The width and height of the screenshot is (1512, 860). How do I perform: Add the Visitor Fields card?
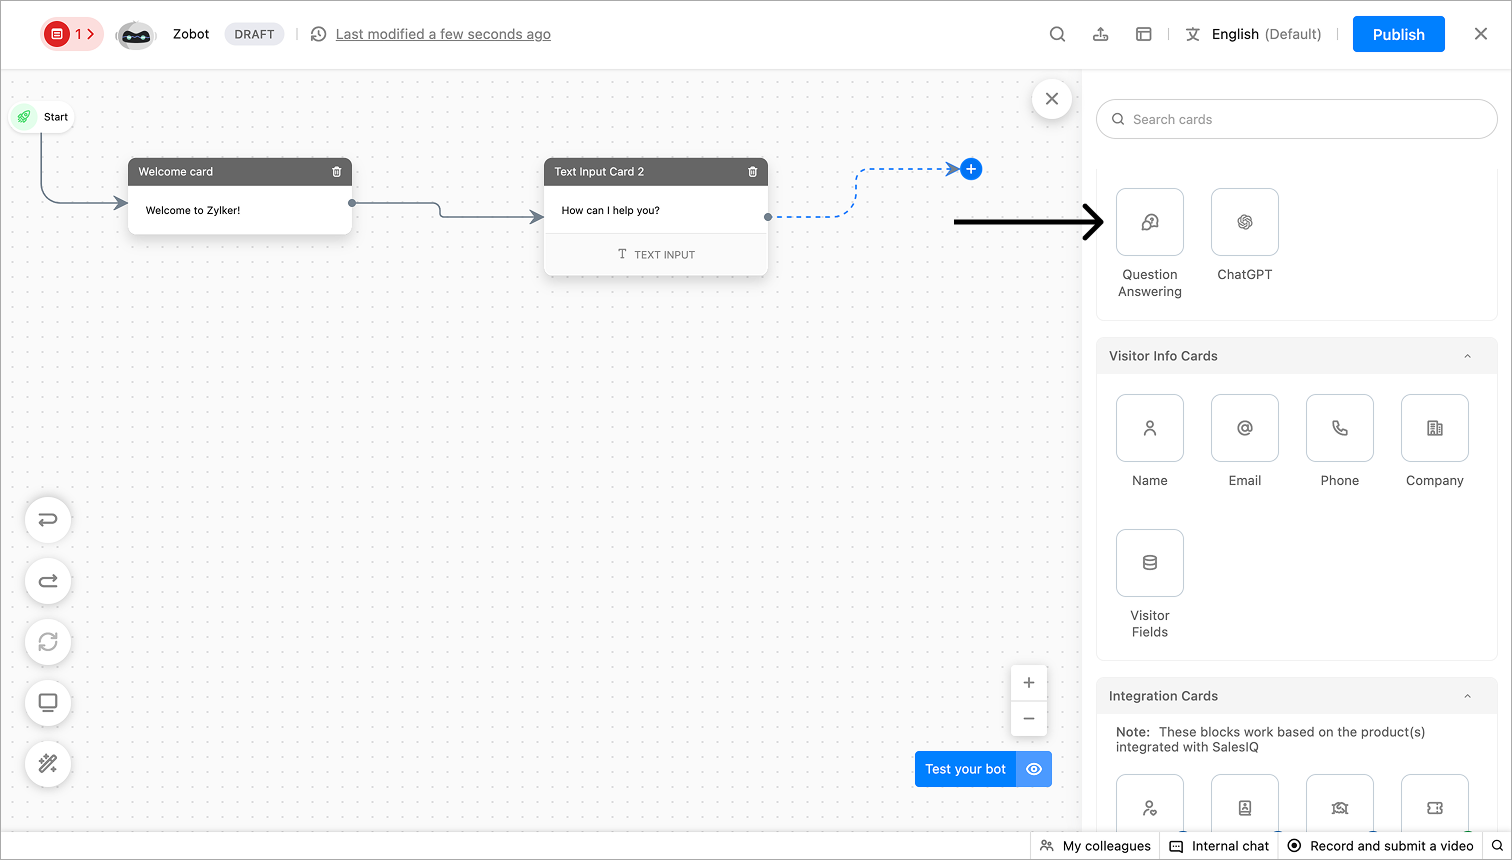pos(1150,563)
